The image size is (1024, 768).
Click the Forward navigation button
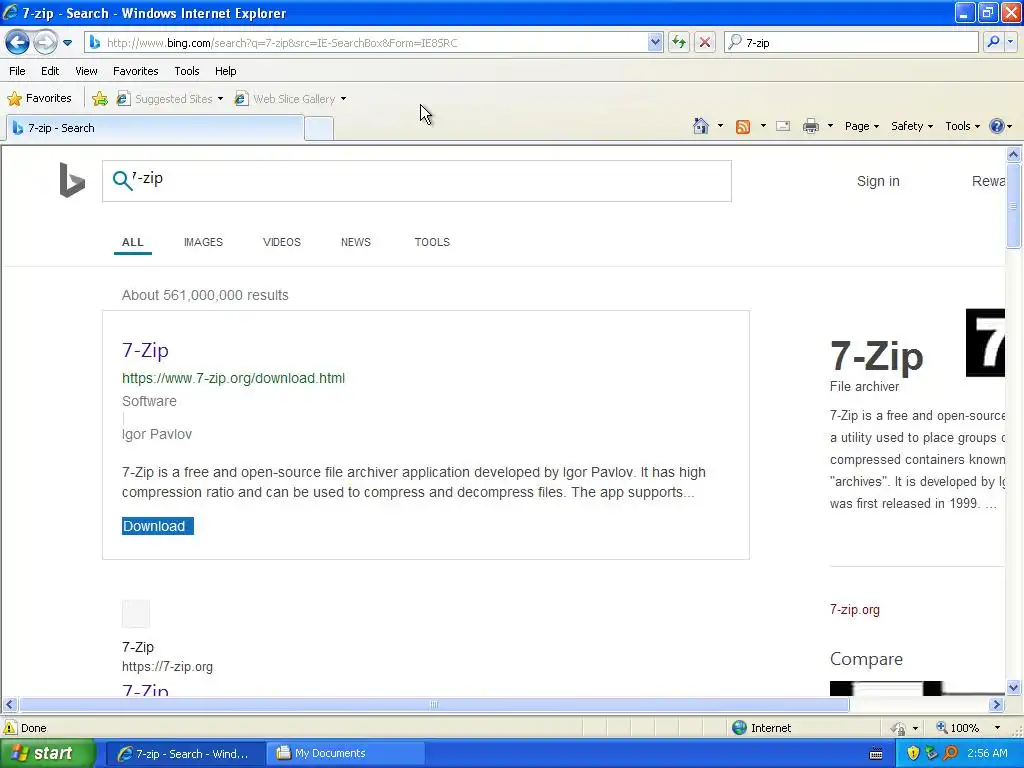[x=45, y=42]
